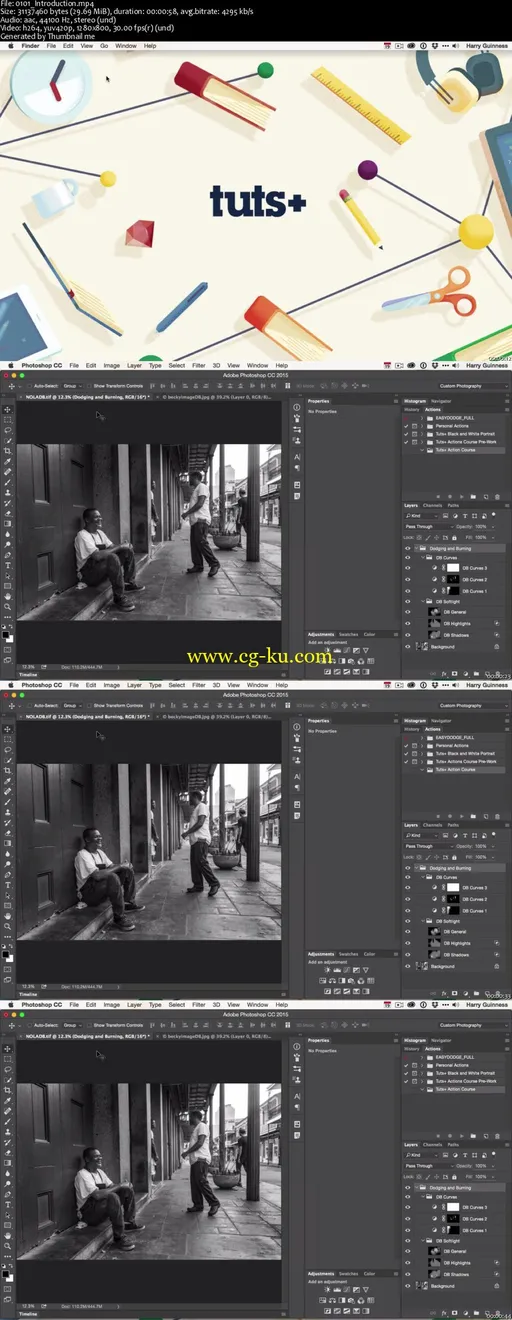Open the Filter menu in the first Photoshop frame
Viewport: 512px width, 1320px height.
199,366
